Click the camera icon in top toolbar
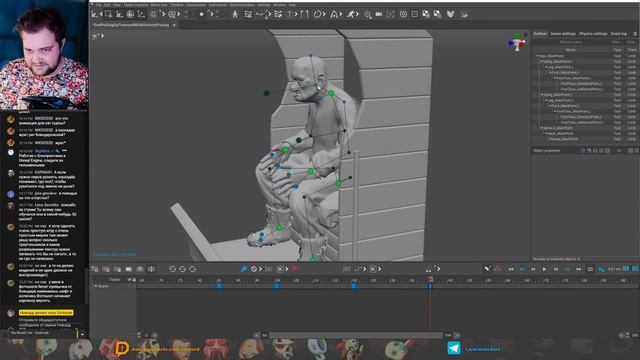This screenshot has height=360, width=640. tap(379, 14)
